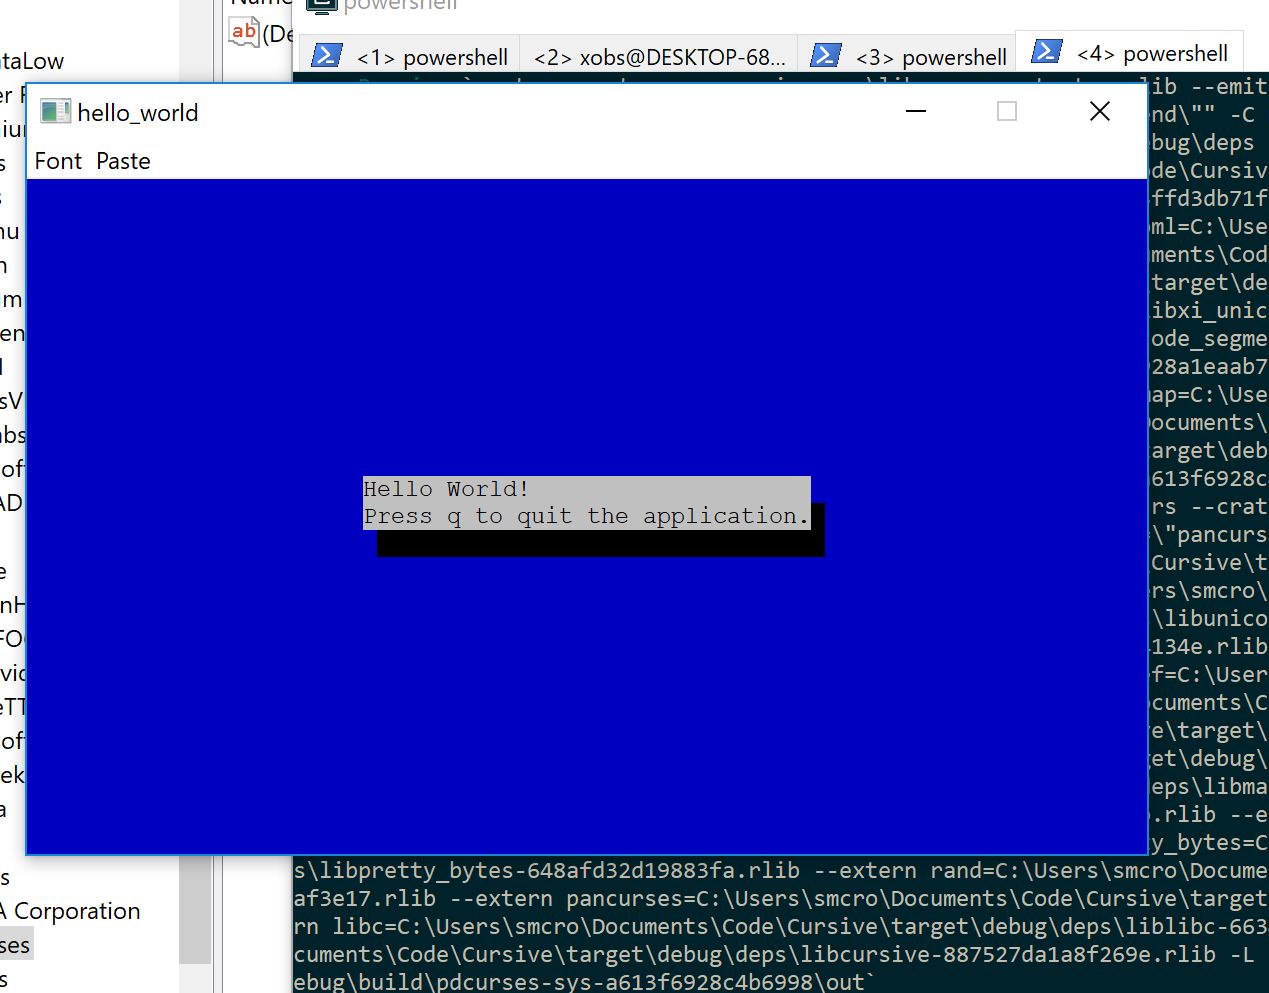Viewport: 1269px width, 993px height.
Task: Click the 'ab' file icon behind window
Action: click(x=245, y=33)
